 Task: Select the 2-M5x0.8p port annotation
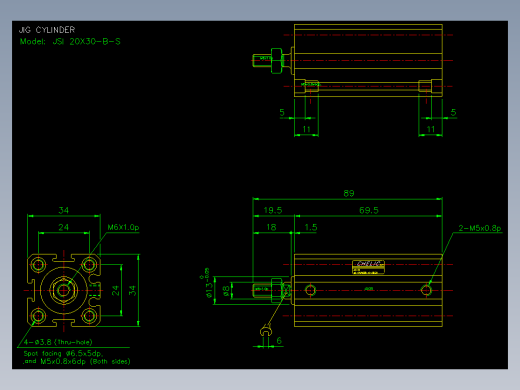[480, 228]
